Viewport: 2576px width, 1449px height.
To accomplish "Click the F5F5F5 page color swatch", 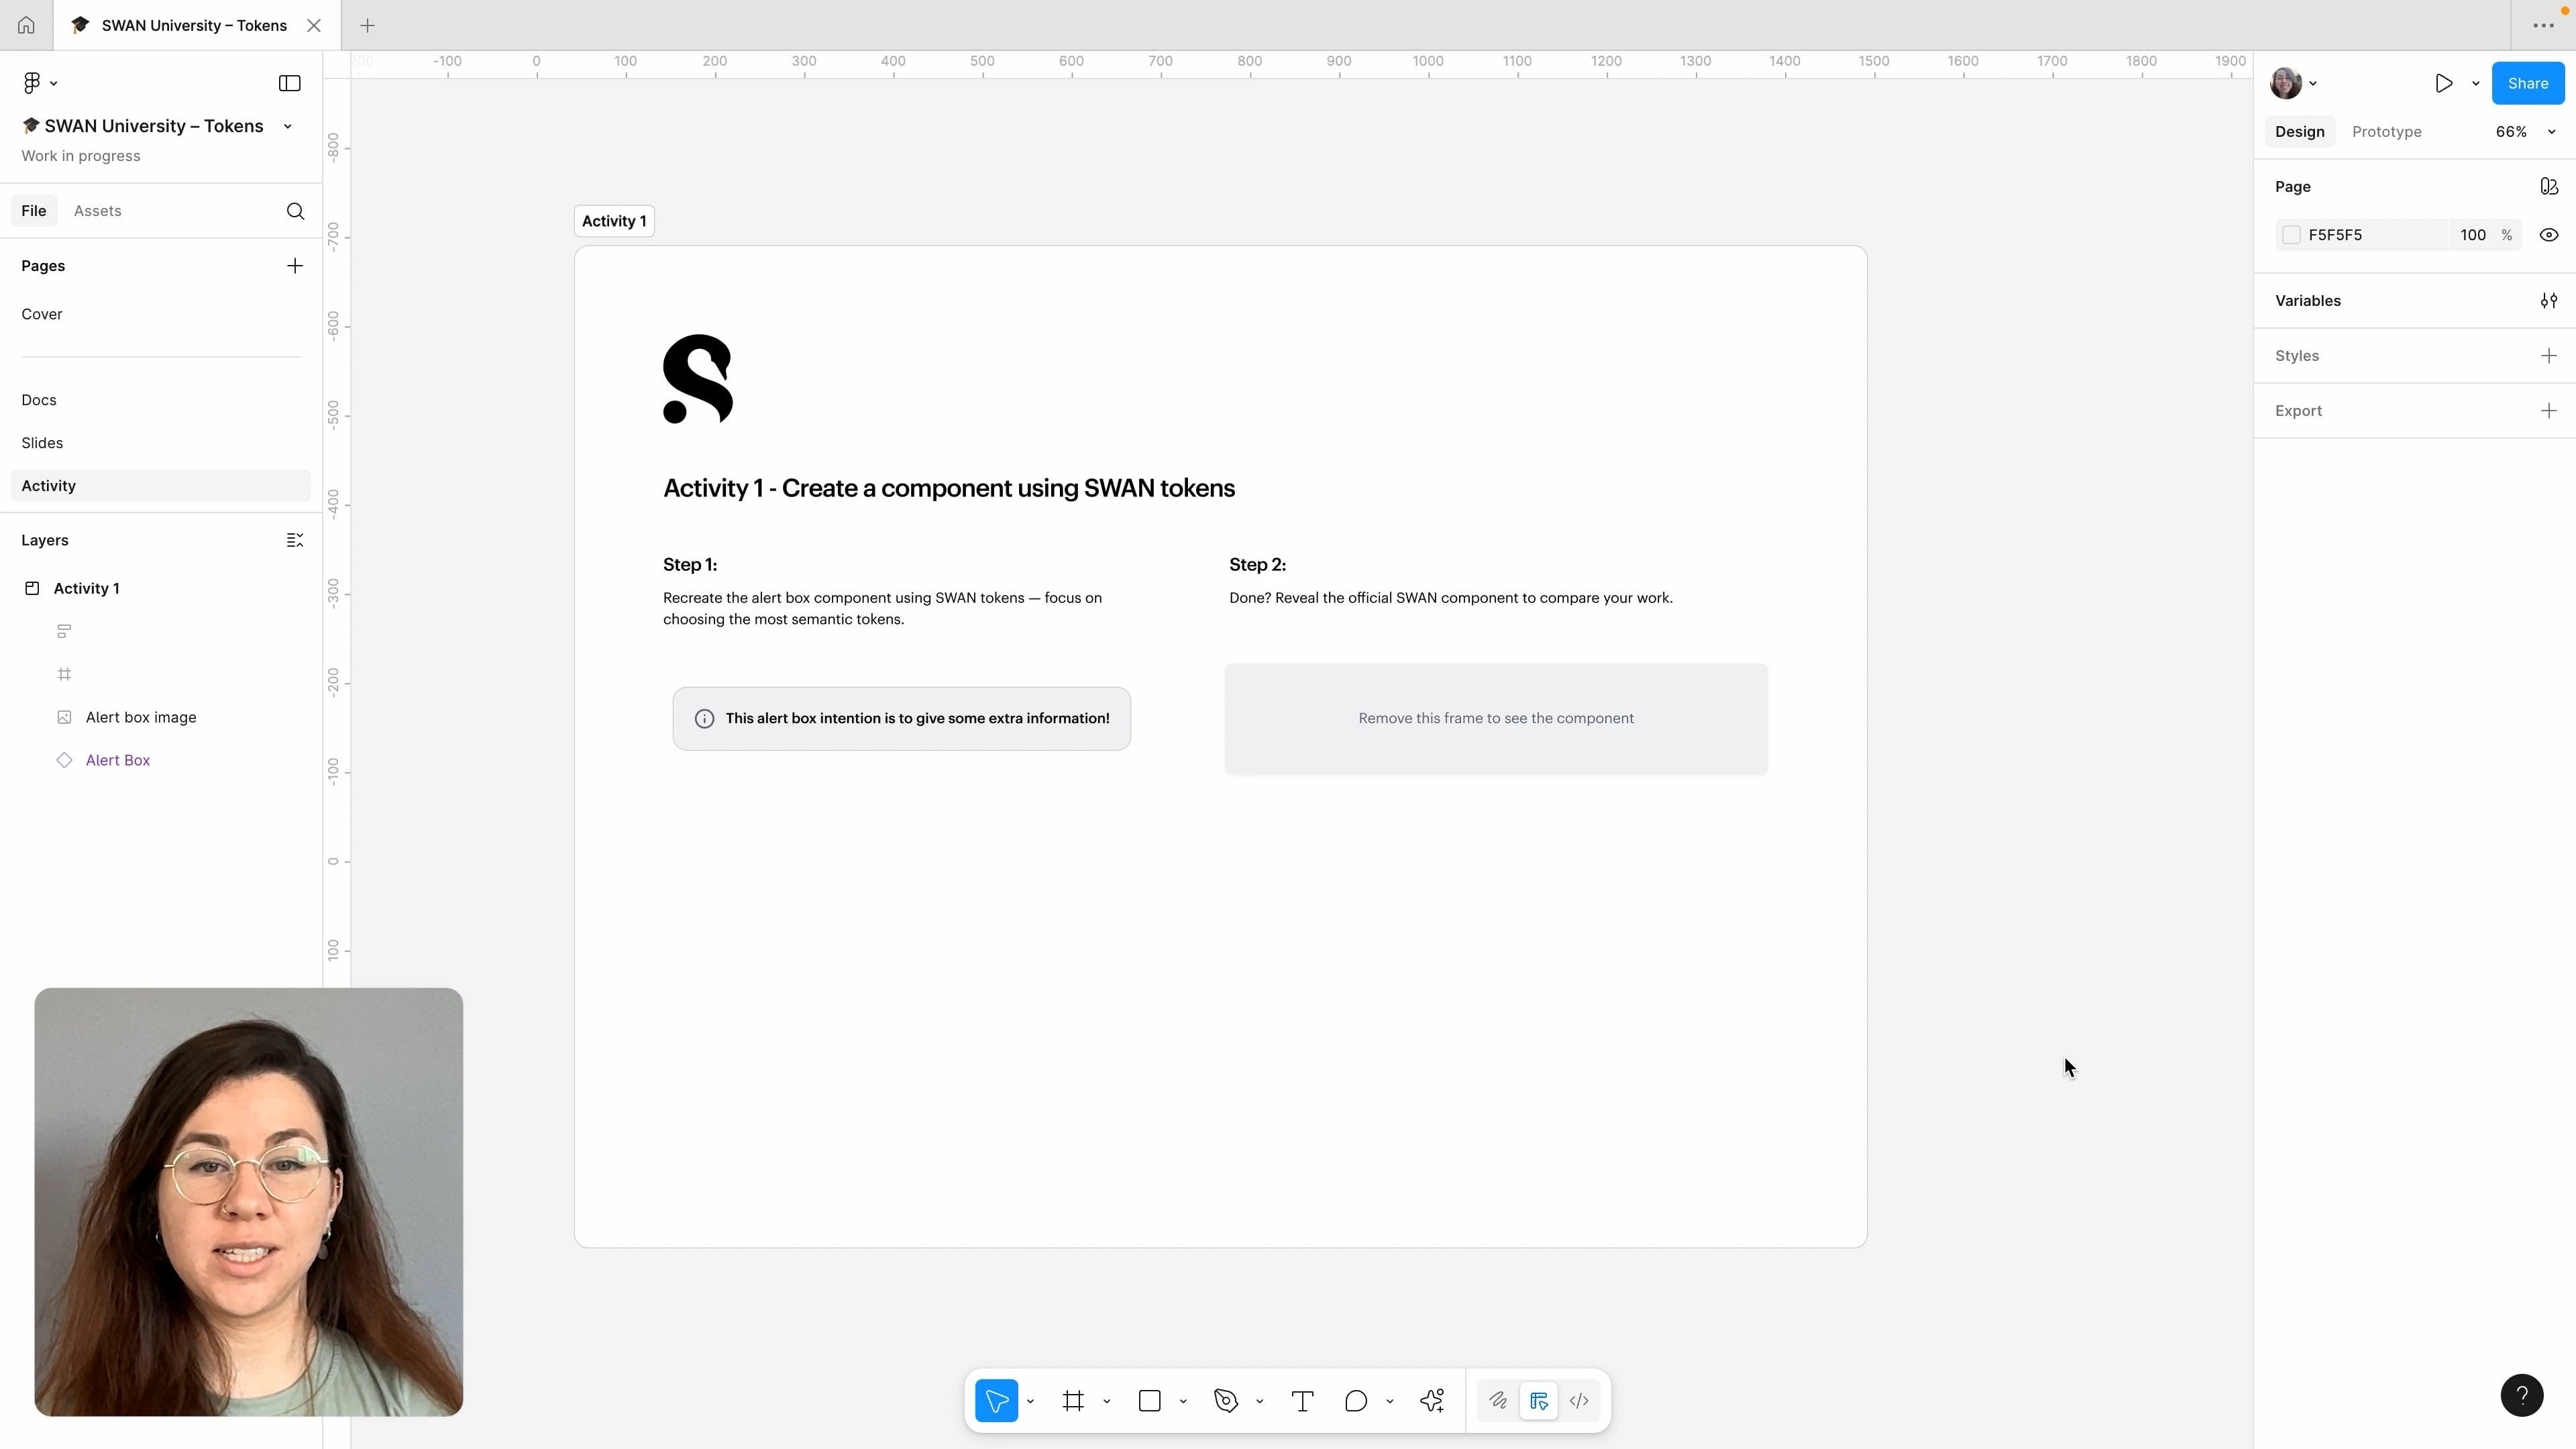I will tap(2291, 235).
